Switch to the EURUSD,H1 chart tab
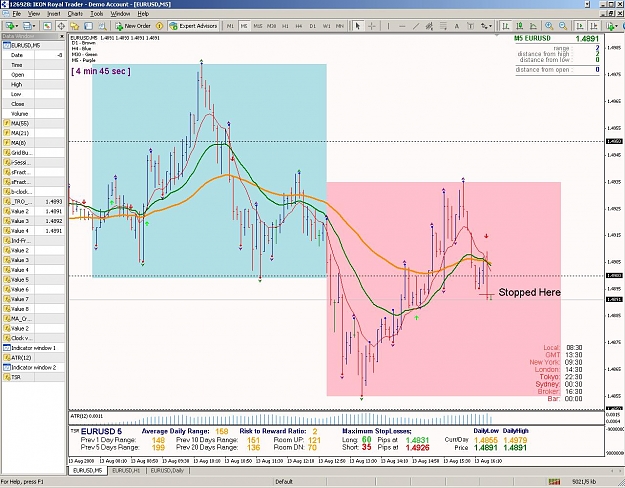 (126, 471)
